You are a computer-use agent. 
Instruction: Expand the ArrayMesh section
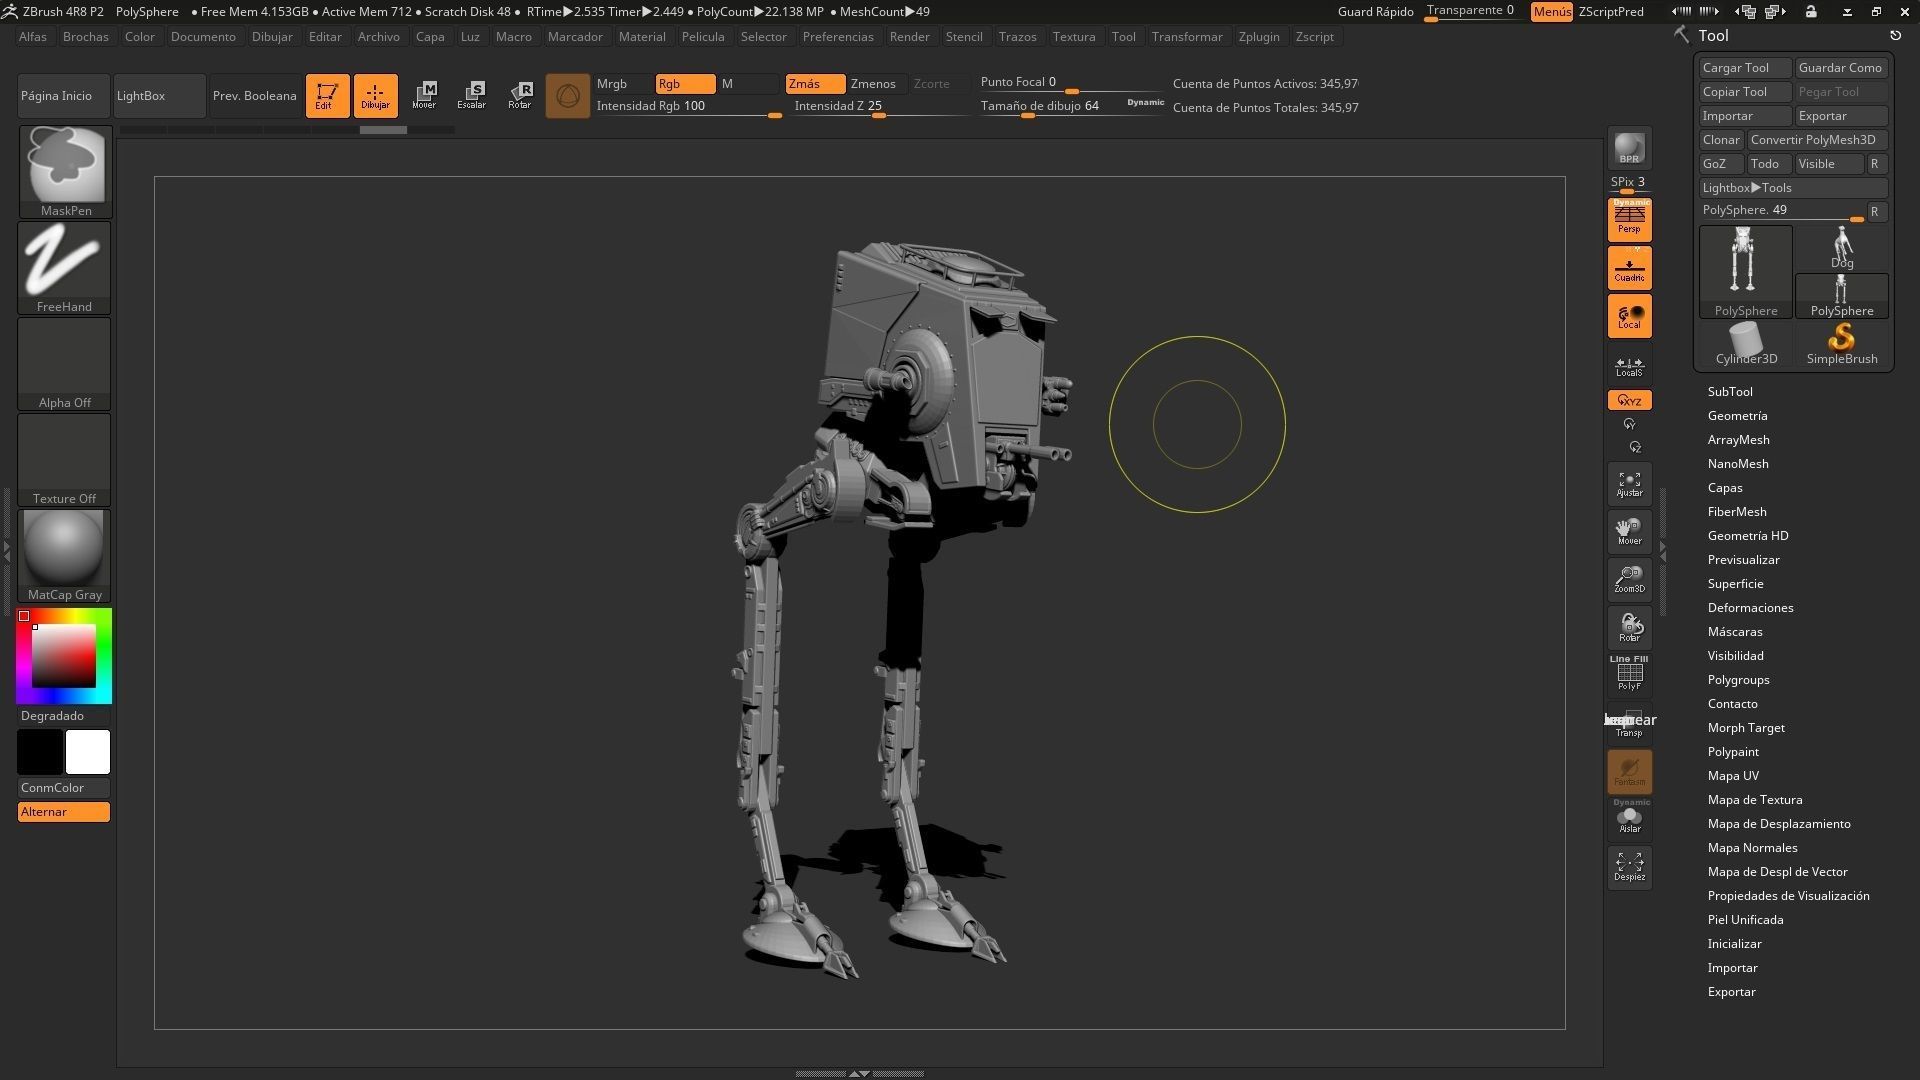click(x=1739, y=440)
